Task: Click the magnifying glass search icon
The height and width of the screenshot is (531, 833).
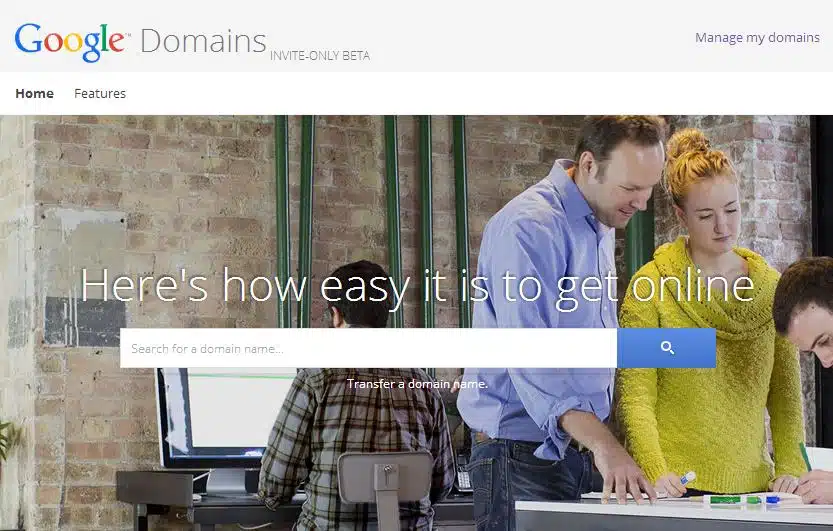Action: [x=667, y=348]
